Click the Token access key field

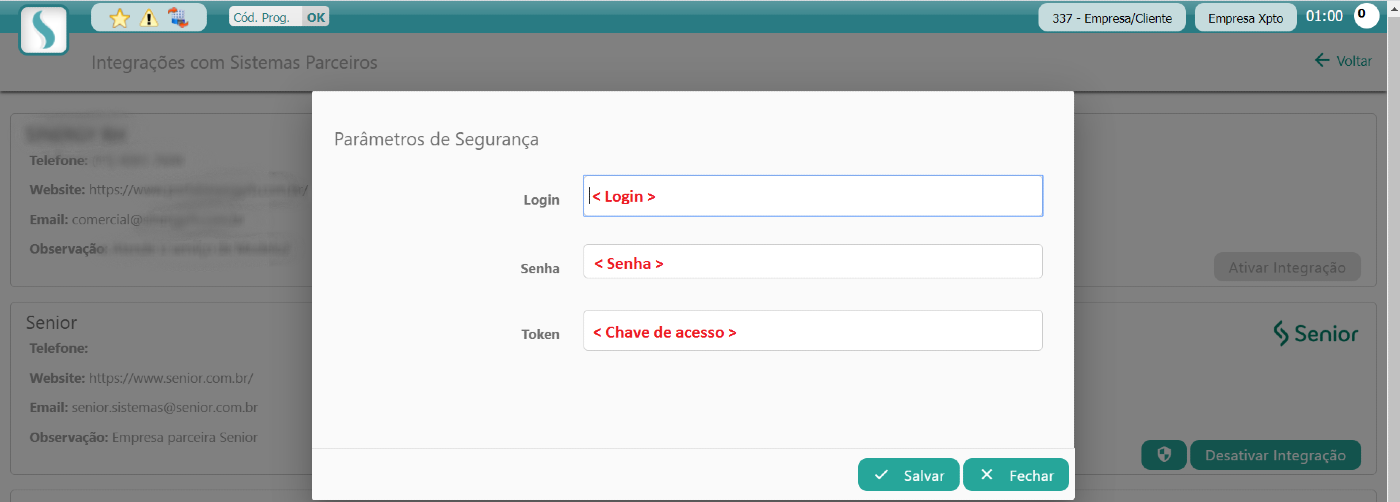812,331
